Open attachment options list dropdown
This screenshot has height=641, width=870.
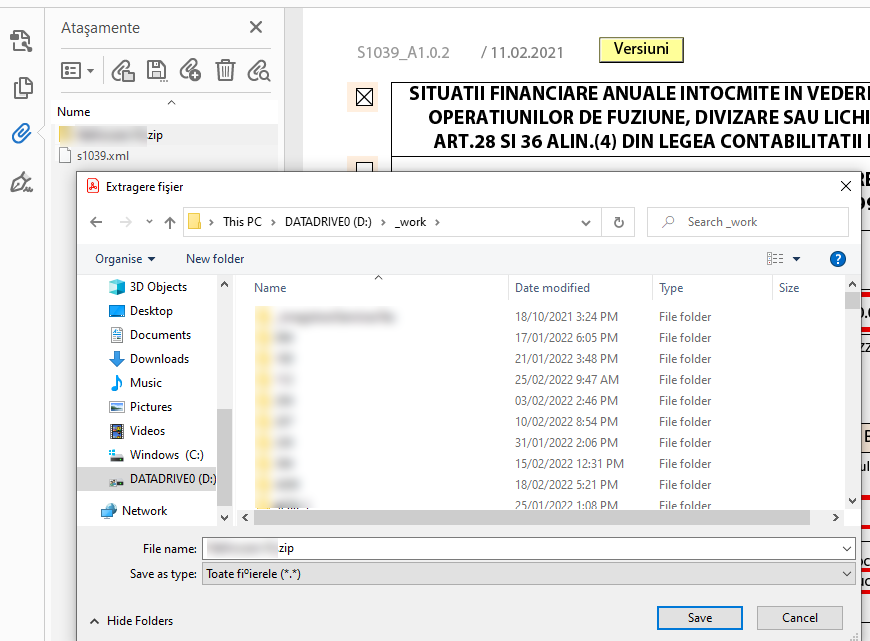(x=77, y=71)
